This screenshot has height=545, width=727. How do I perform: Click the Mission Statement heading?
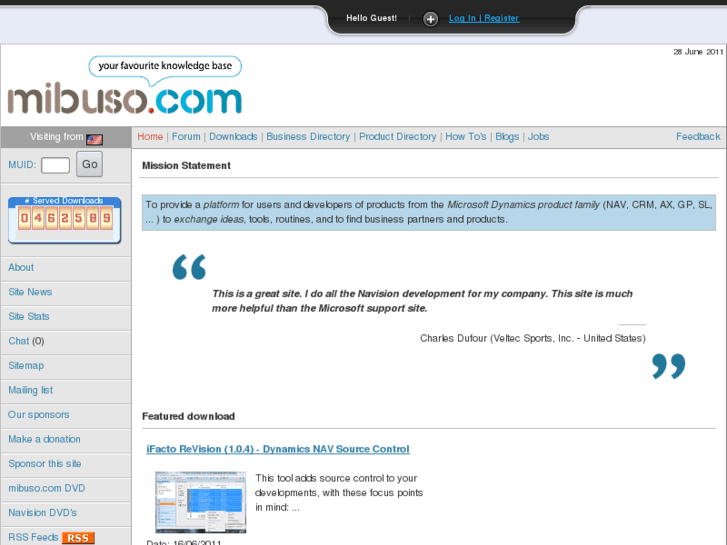tap(186, 166)
